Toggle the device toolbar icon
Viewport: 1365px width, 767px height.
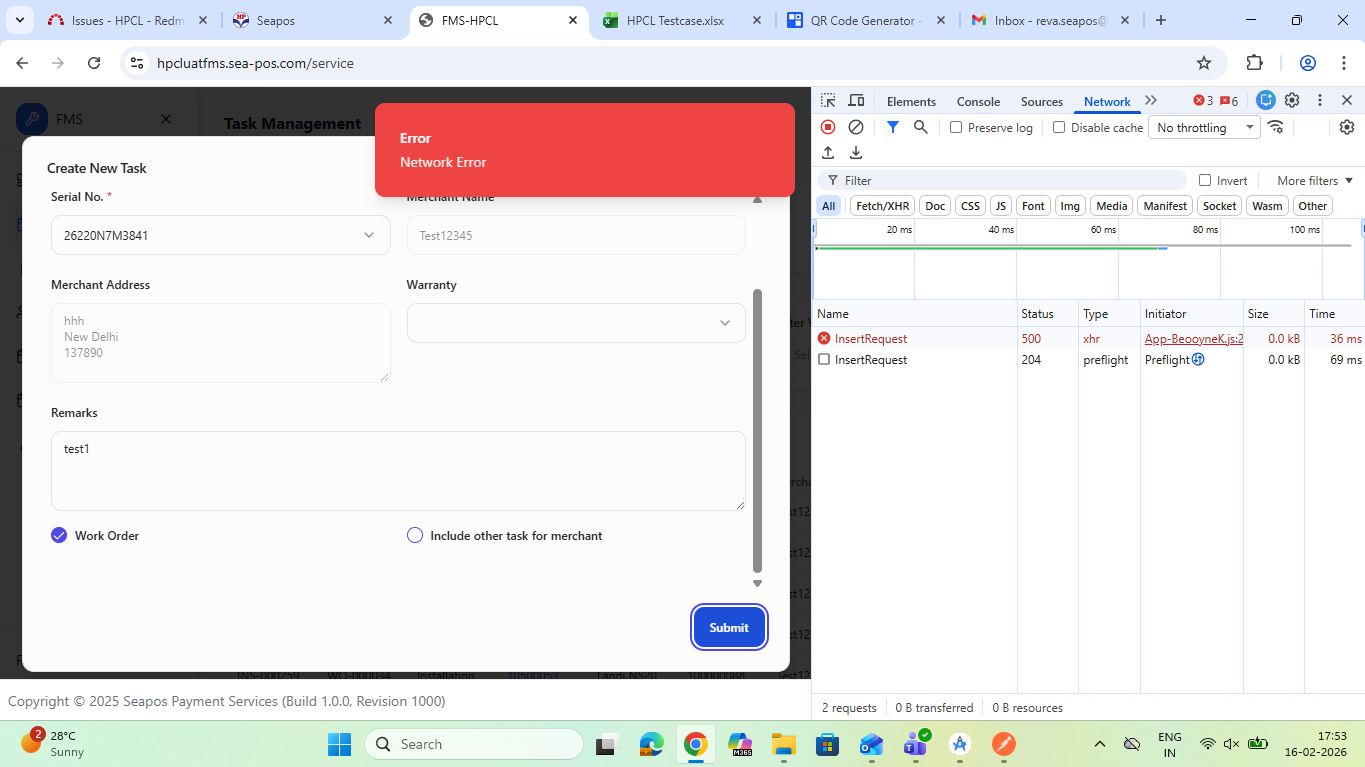coord(856,101)
